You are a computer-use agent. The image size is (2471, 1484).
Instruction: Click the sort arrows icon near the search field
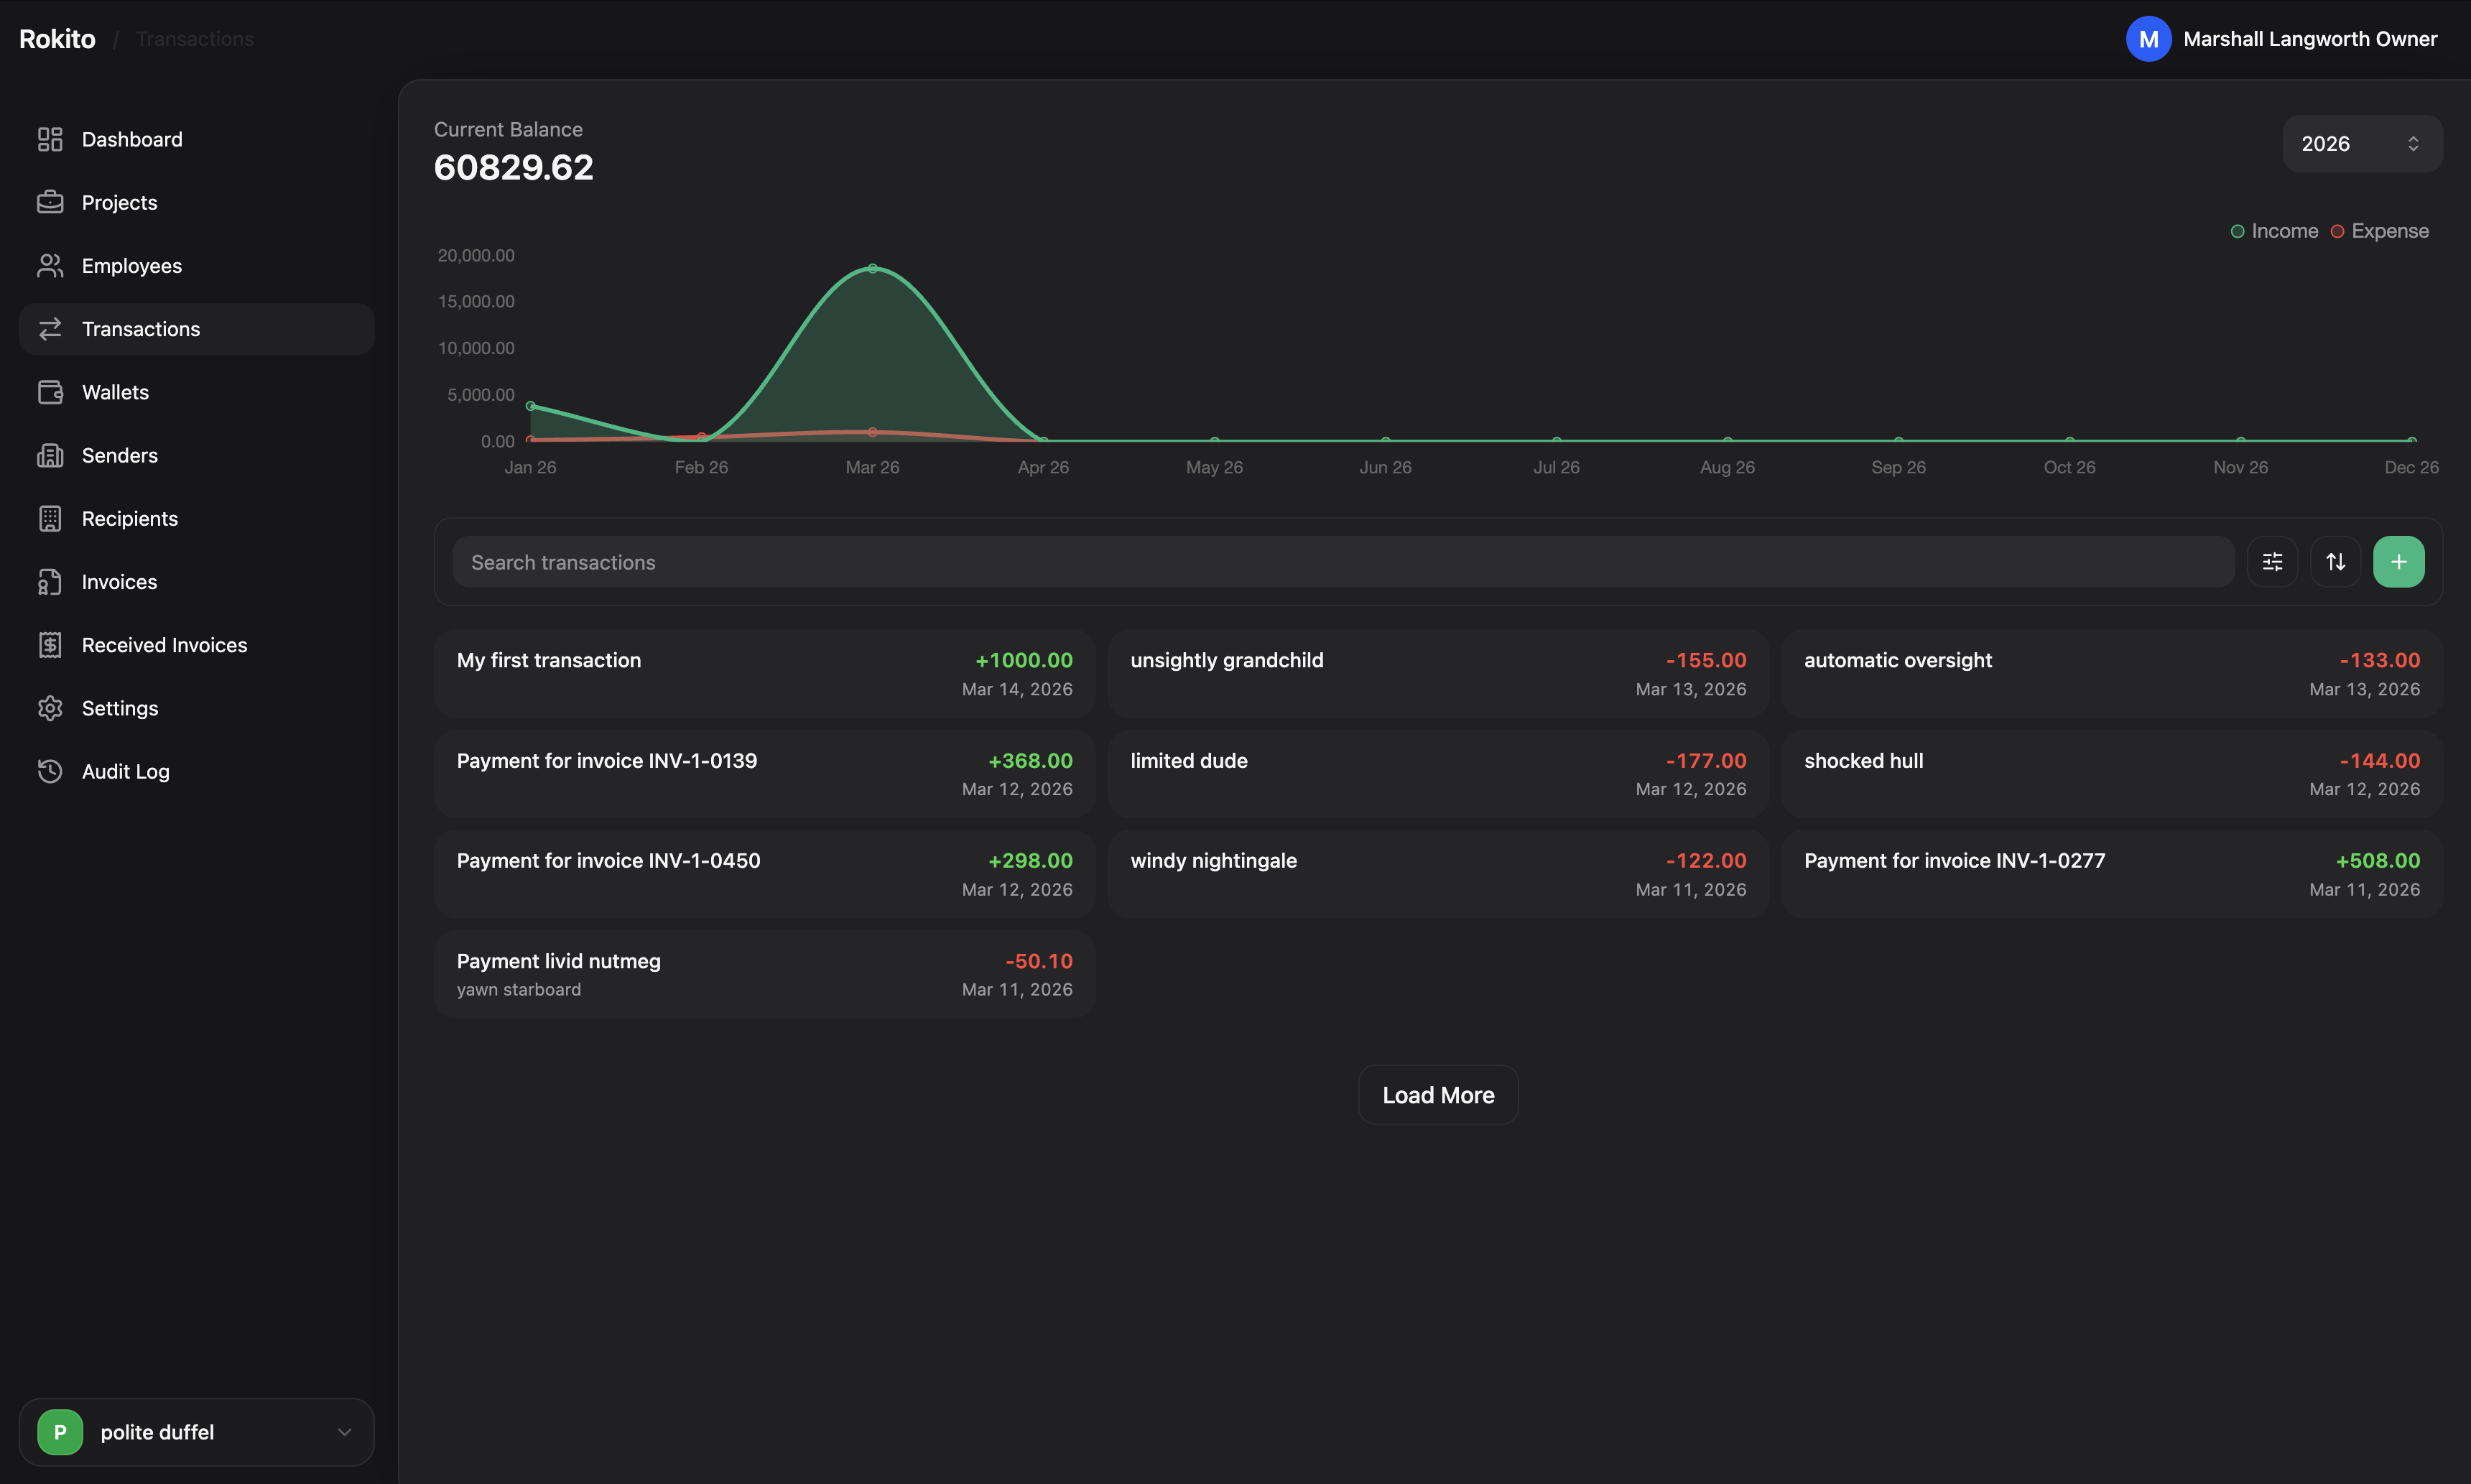[2336, 561]
